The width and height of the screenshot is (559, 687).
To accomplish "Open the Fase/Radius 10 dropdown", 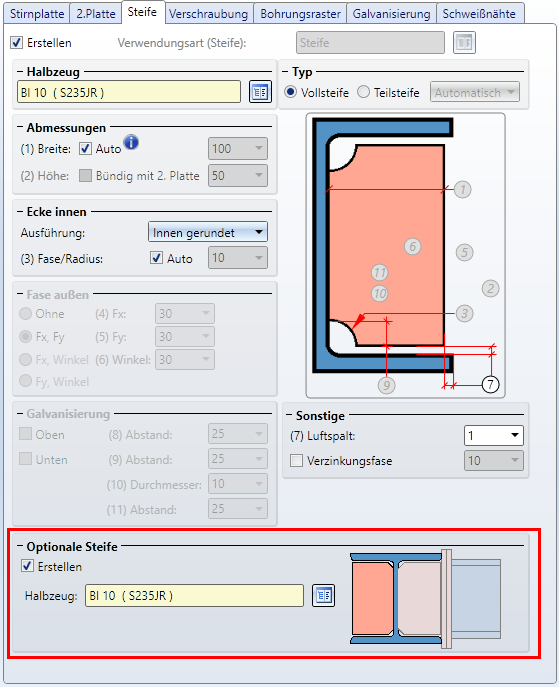I will (x=238, y=258).
